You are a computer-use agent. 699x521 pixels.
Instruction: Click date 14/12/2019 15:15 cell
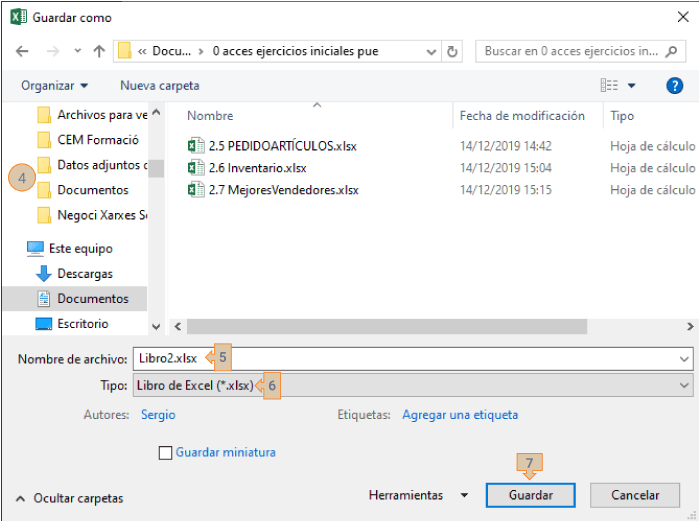click(506, 190)
